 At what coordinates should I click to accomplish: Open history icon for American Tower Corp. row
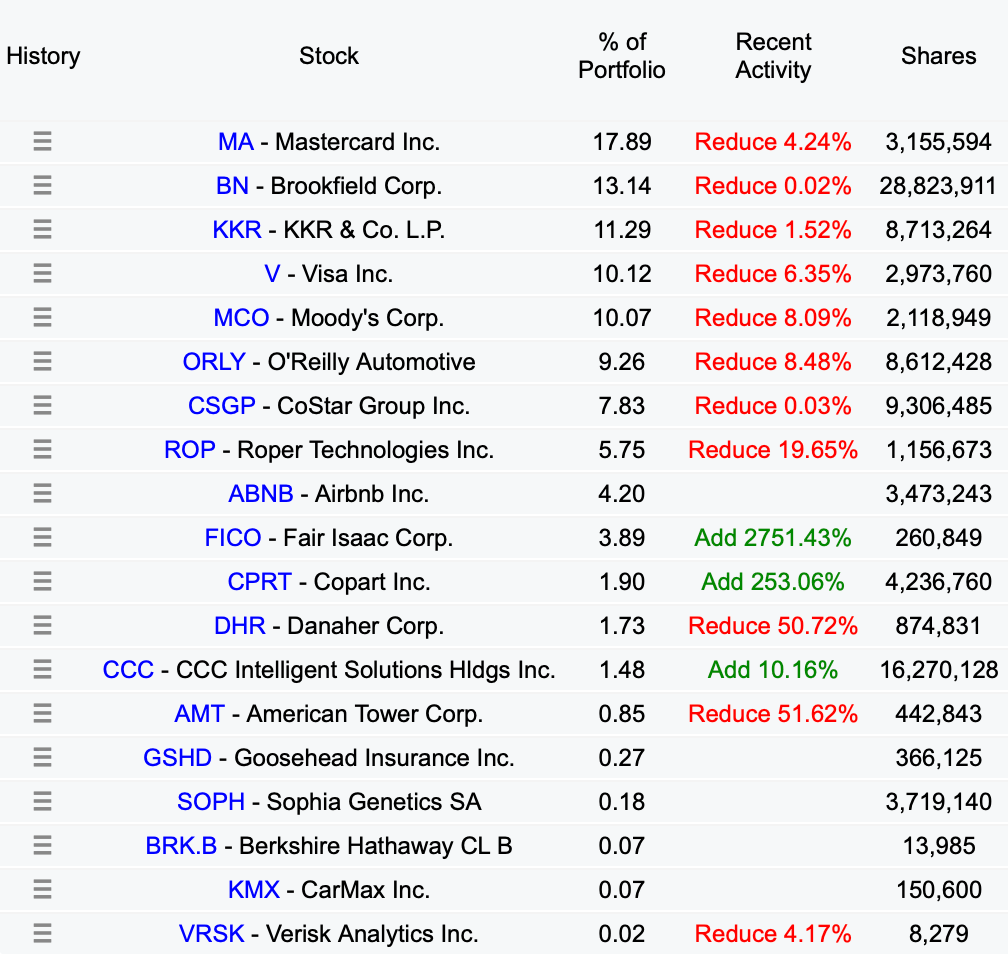pyautogui.click(x=42, y=714)
